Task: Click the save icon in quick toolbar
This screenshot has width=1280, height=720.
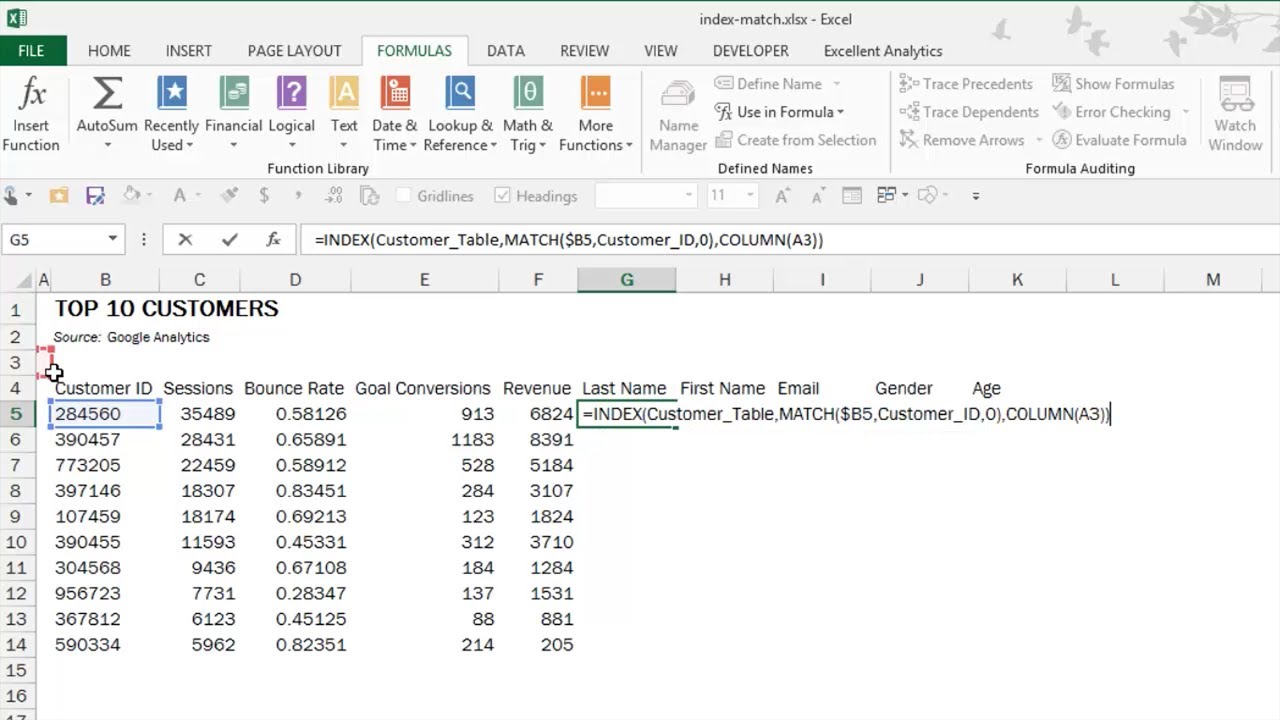Action: 96,196
